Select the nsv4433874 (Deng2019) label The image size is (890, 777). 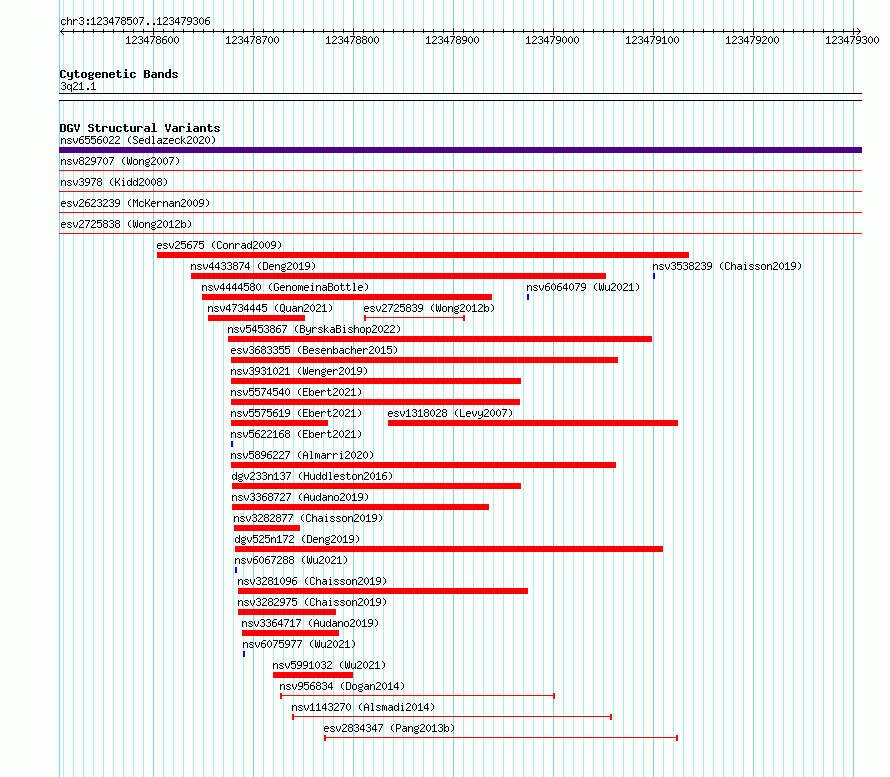coord(253,266)
